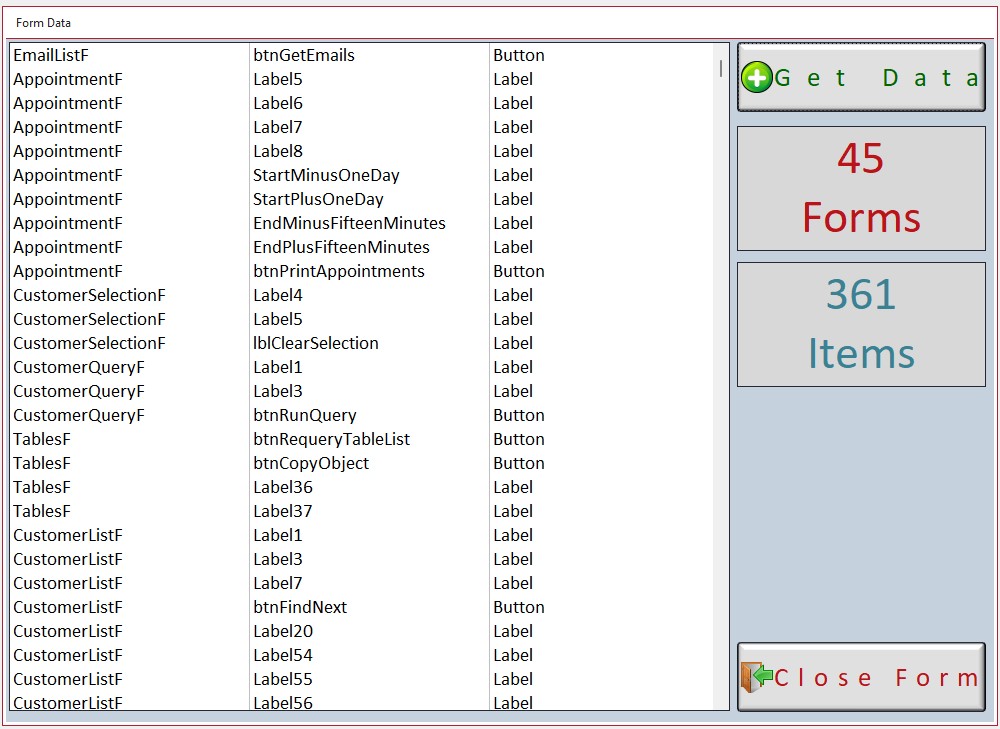Viewport: 1000px width, 729px height.
Task: Click the exit door Close Form icon
Action: coord(756,677)
